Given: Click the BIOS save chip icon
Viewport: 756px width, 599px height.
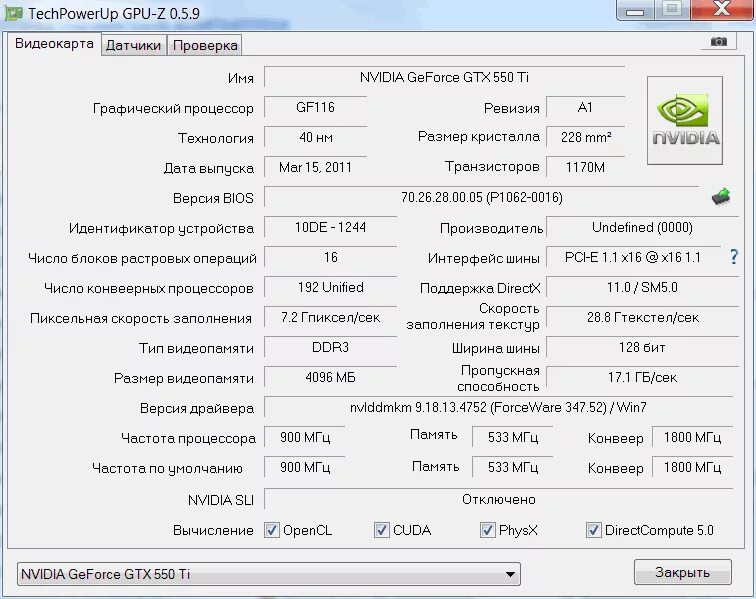Looking at the screenshot, I should (721, 197).
